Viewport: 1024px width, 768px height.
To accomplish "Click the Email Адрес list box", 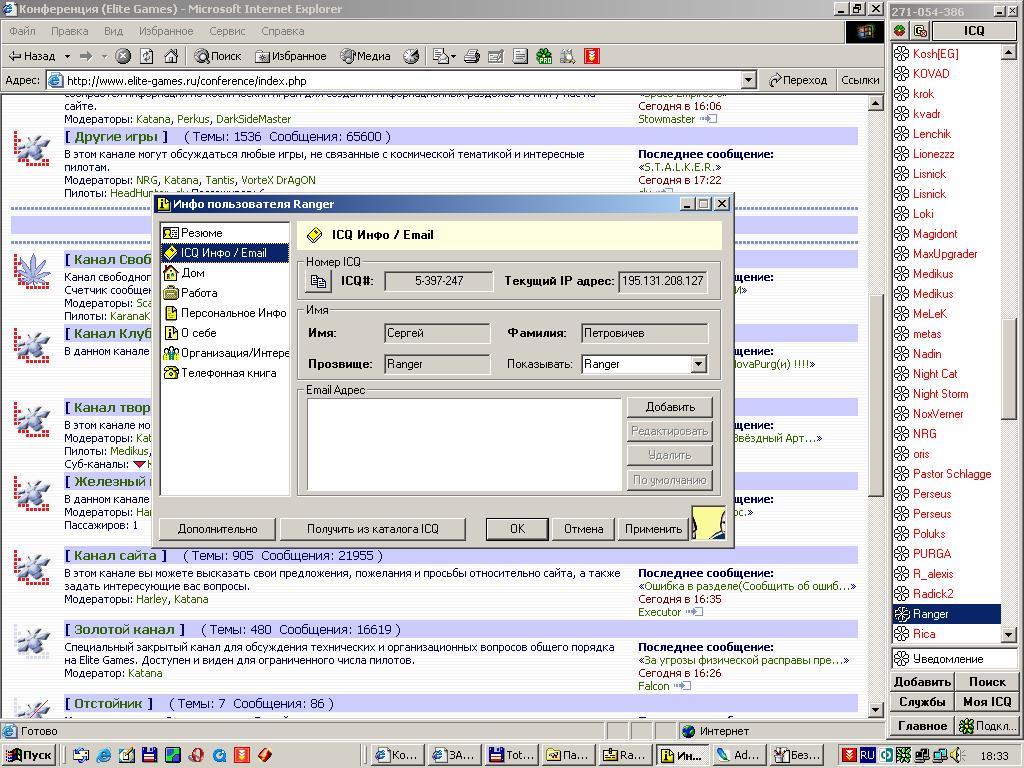I will [464, 444].
